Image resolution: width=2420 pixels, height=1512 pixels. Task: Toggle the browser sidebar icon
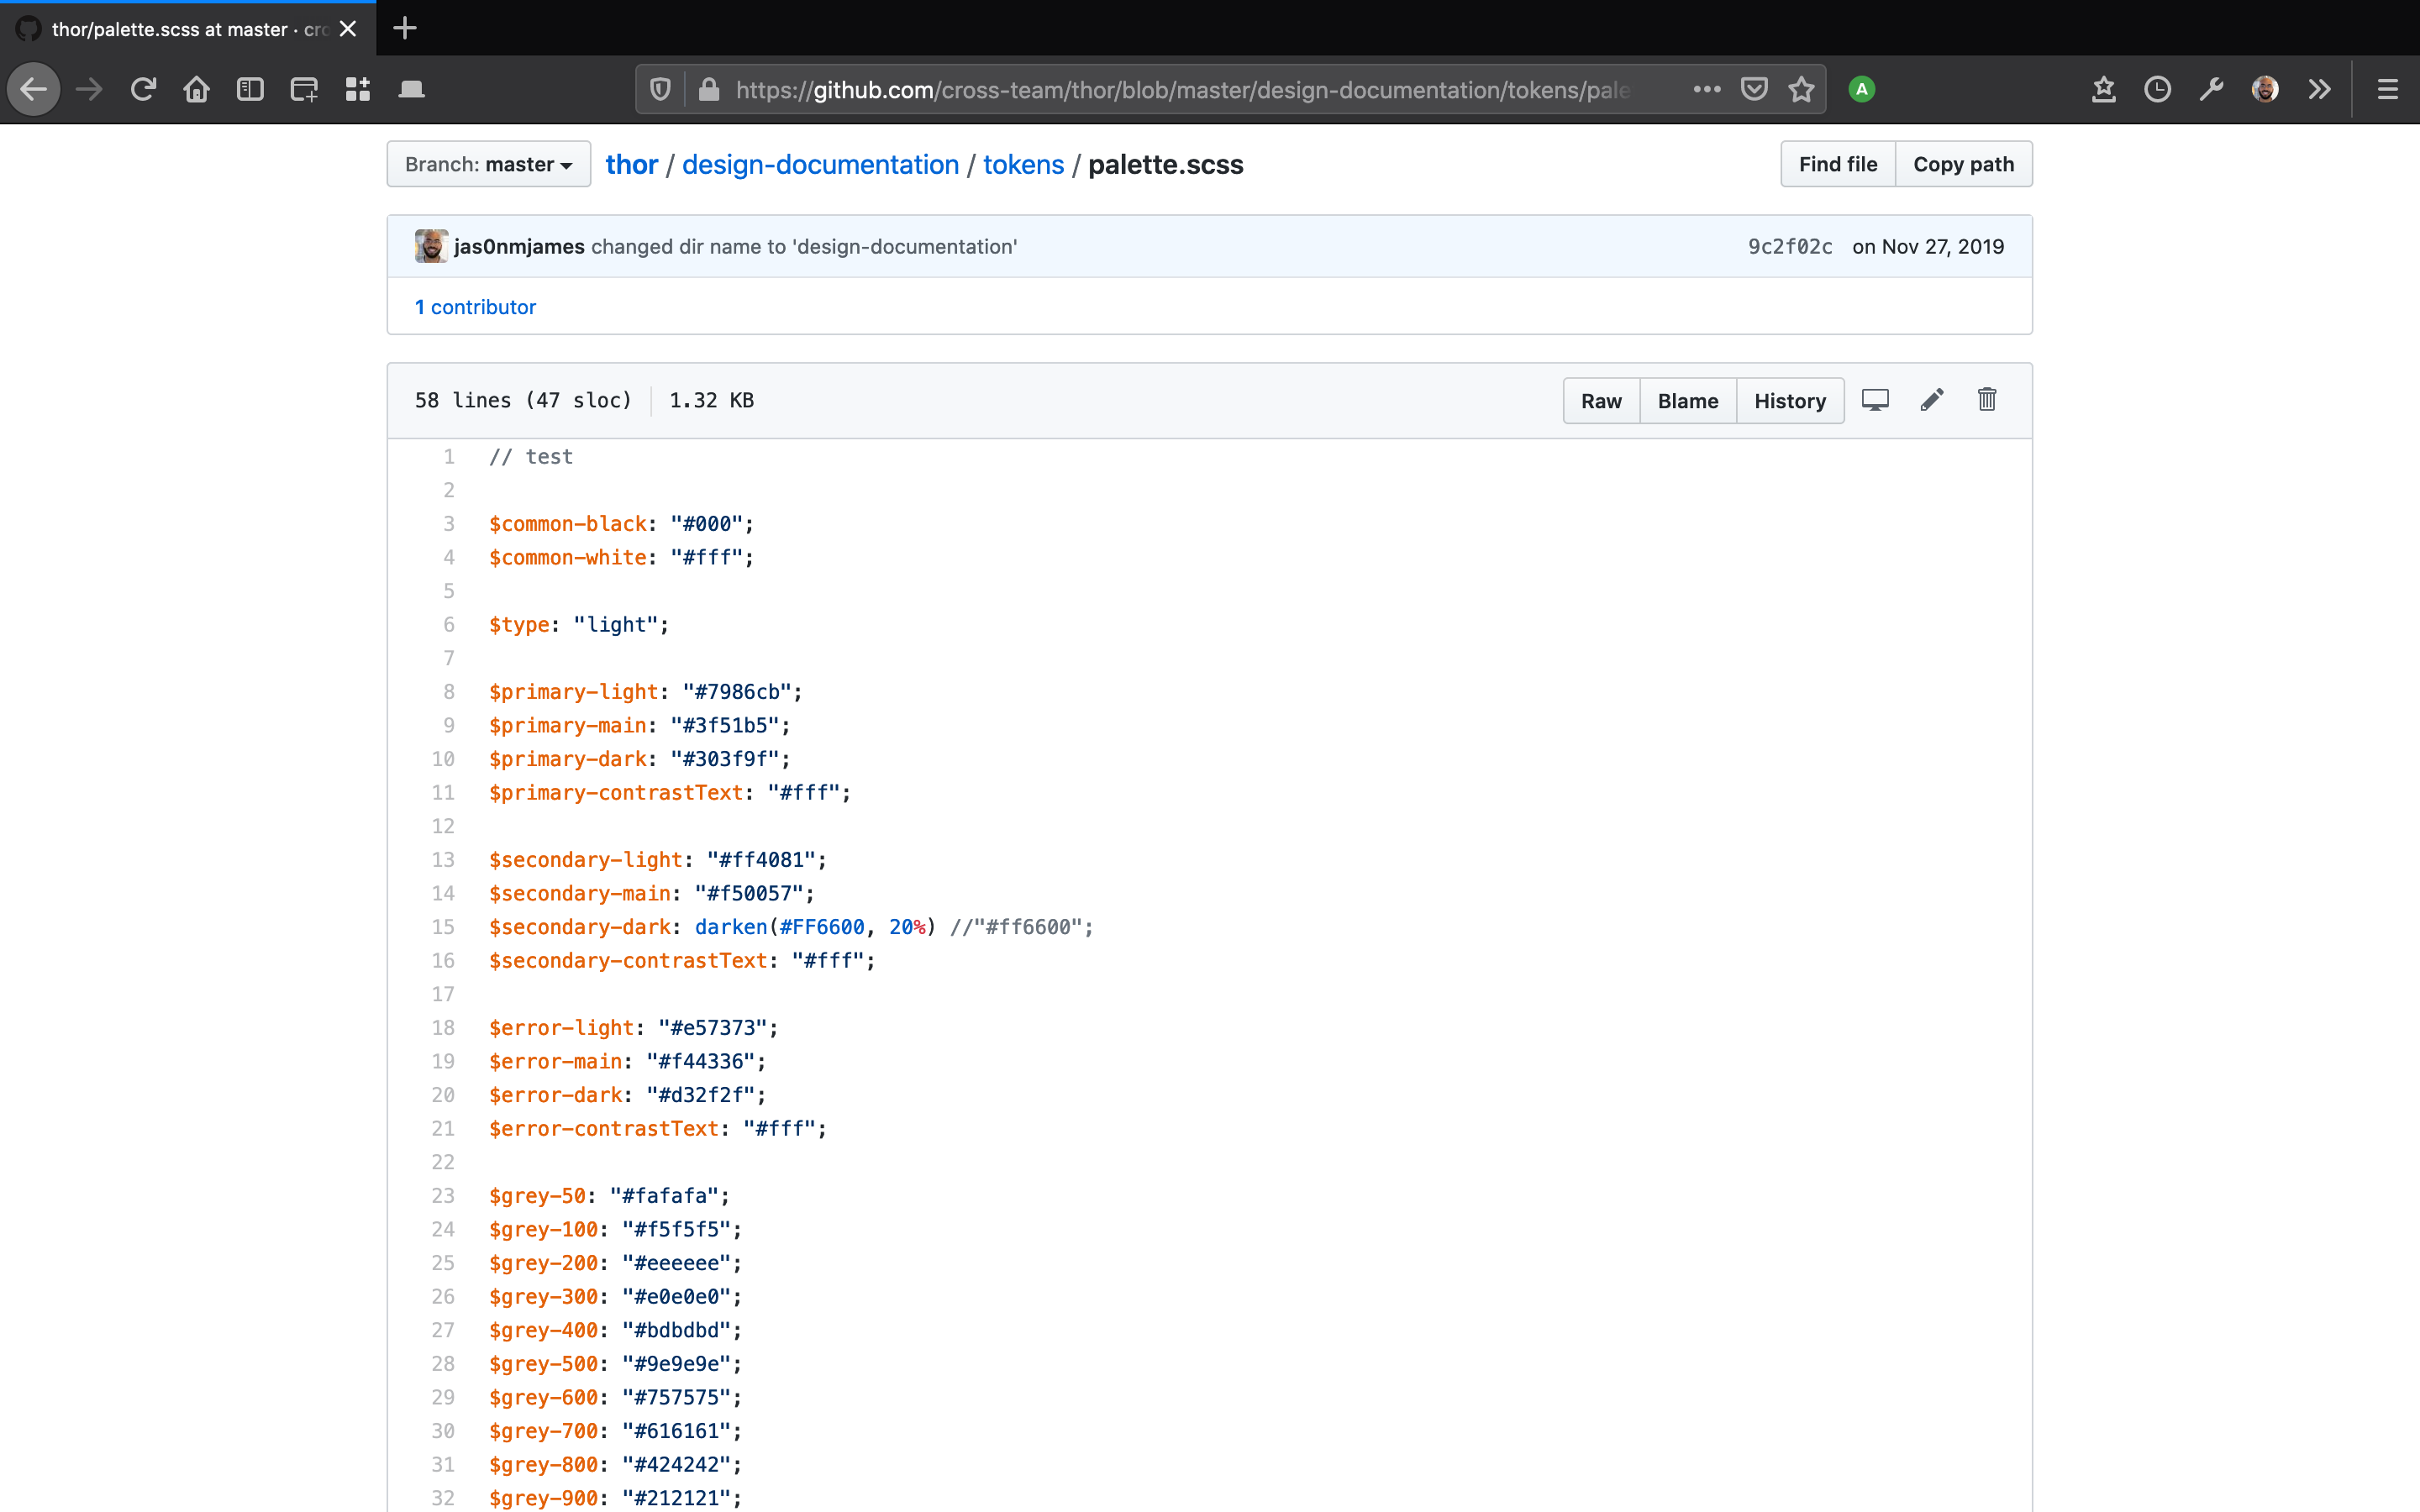[x=250, y=90]
